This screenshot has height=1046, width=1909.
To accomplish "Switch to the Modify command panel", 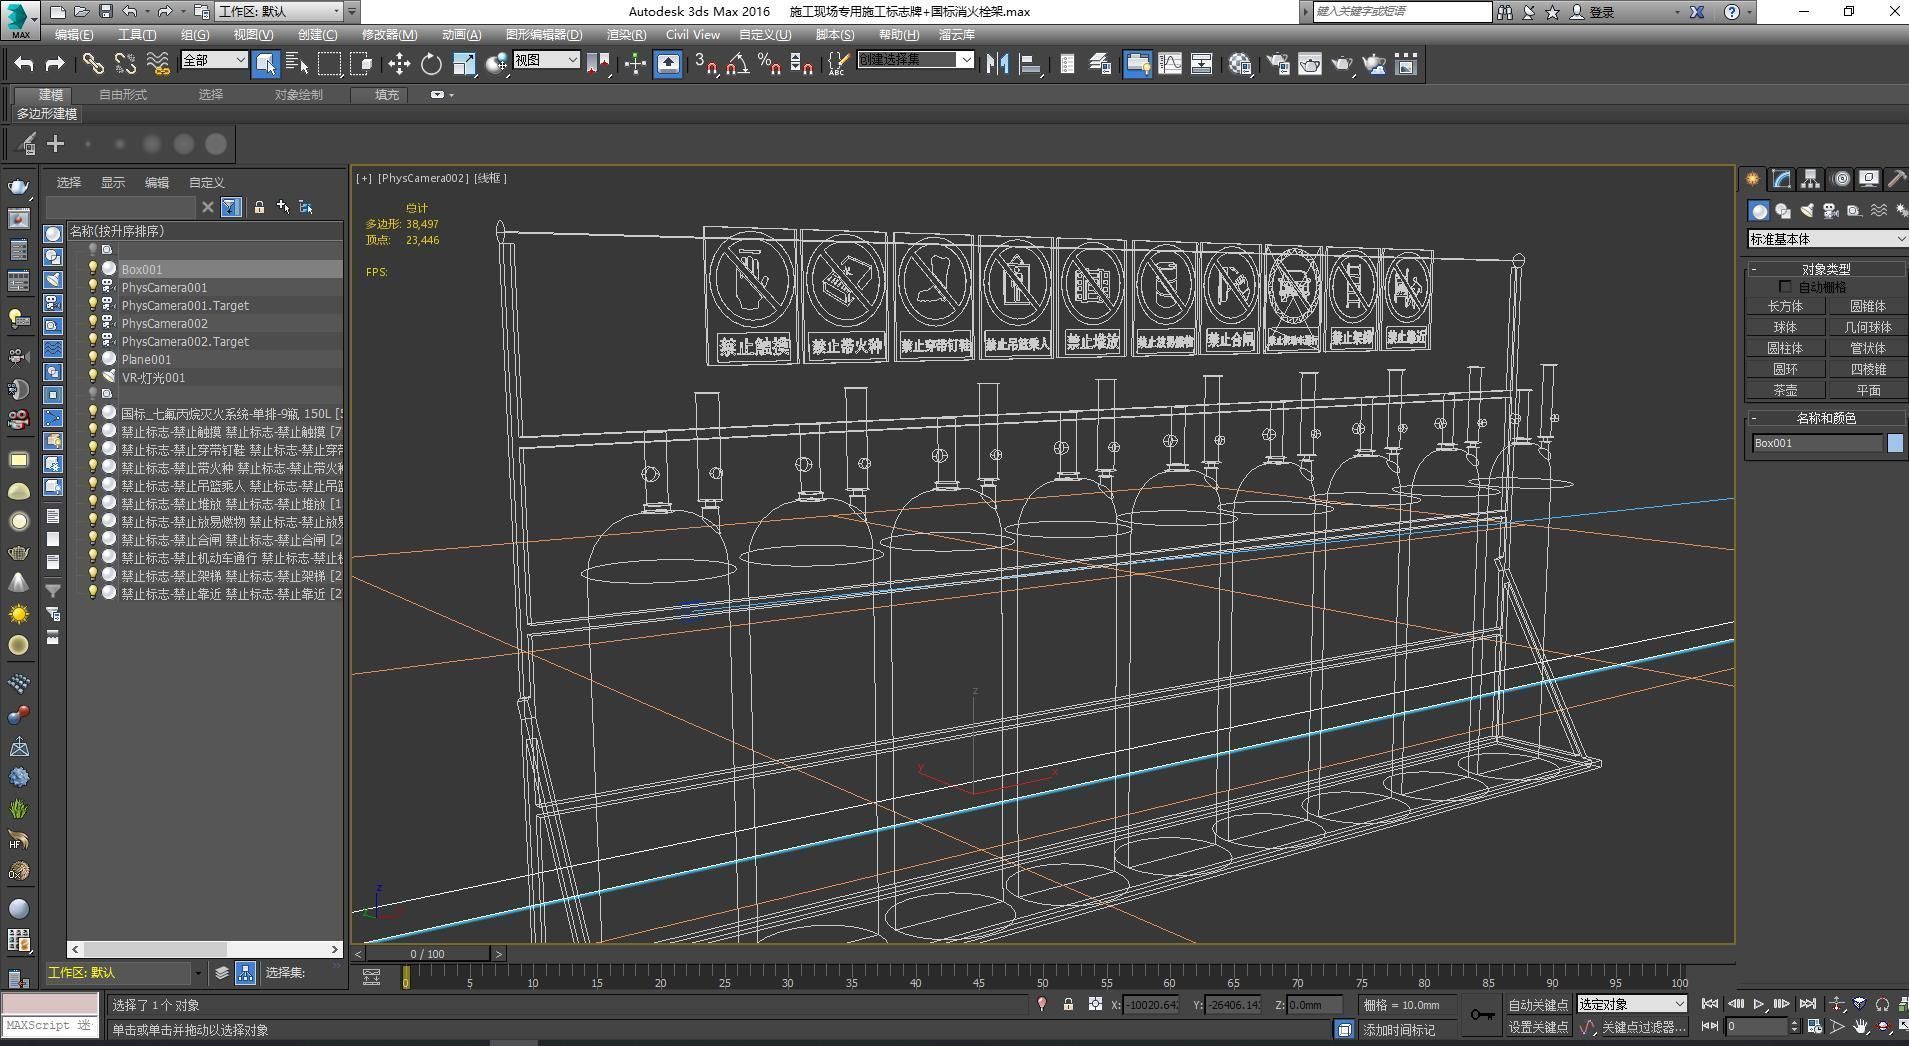I will (1781, 179).
